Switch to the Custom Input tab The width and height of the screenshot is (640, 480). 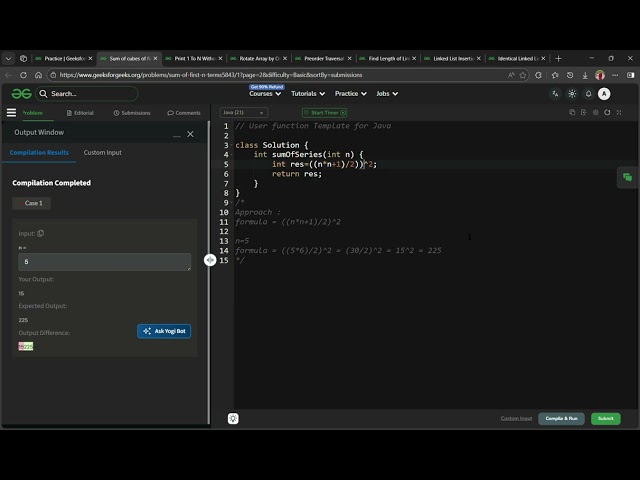point(102,153)
